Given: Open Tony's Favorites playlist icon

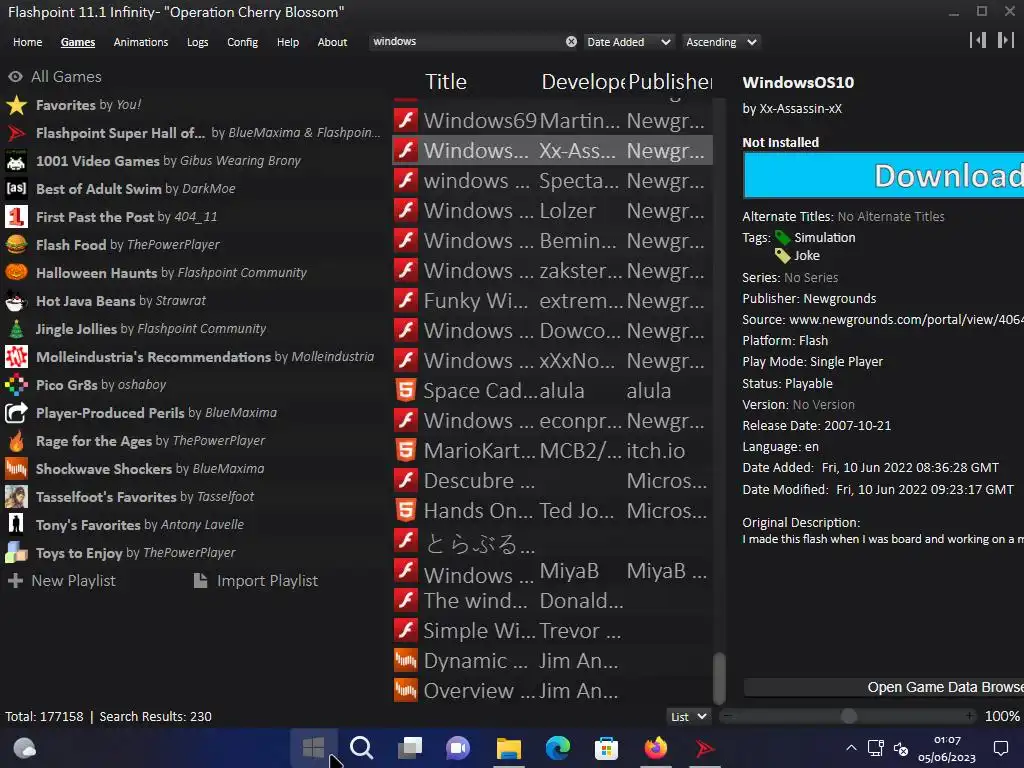Looking at the screenshot, I should pos(16,525).
